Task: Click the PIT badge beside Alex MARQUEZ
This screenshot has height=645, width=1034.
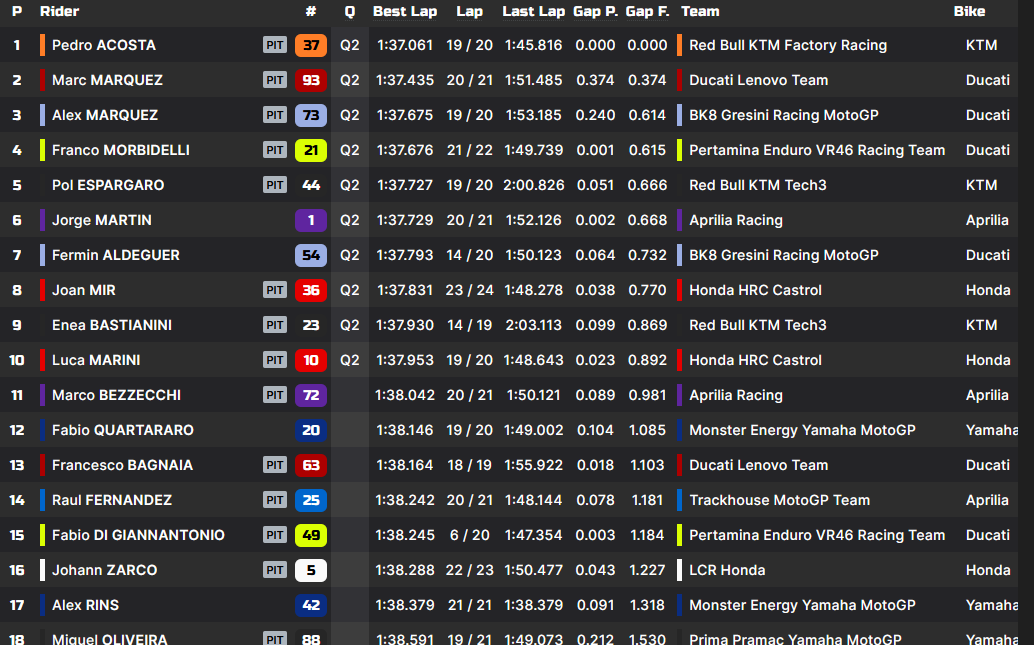Action: pyautogui.click(x=275, y=115)
